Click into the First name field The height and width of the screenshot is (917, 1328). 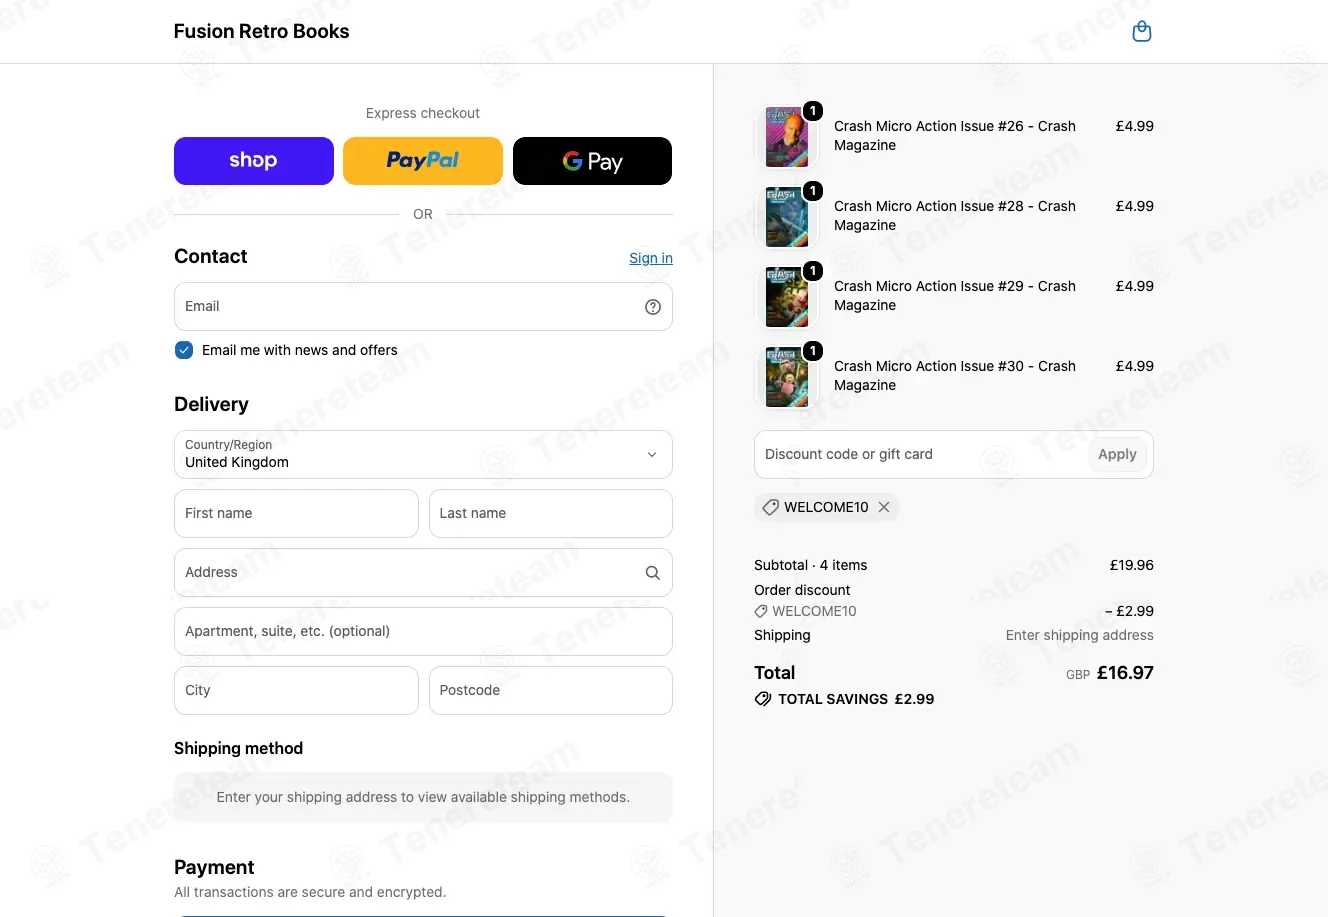click(296, 513)
